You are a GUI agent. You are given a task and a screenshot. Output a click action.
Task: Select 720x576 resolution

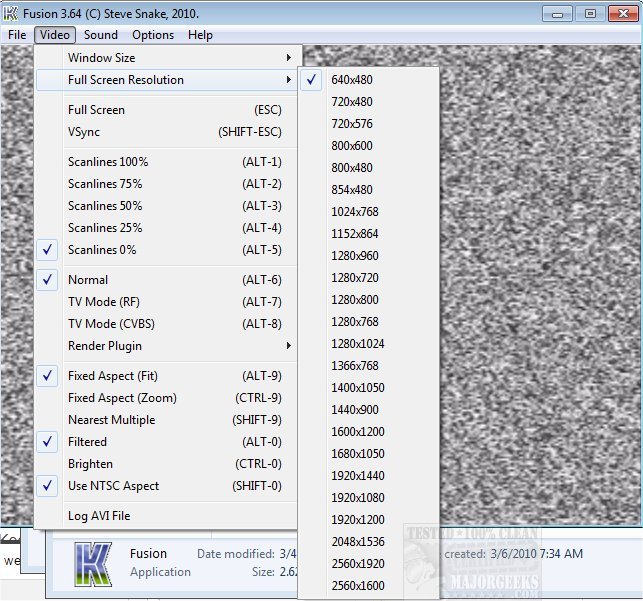coord(369,124)
